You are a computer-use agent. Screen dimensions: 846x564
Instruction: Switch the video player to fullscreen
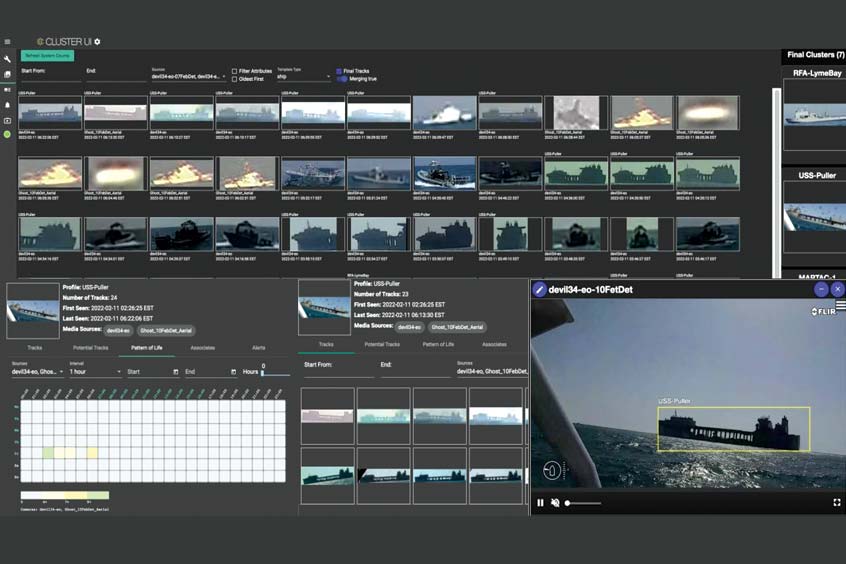(837, 502)
